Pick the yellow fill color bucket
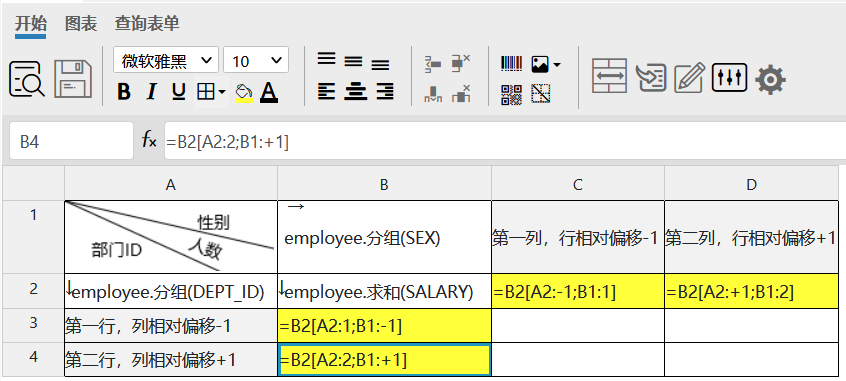The height and width of the screenshot is (381, 846). 244,92
